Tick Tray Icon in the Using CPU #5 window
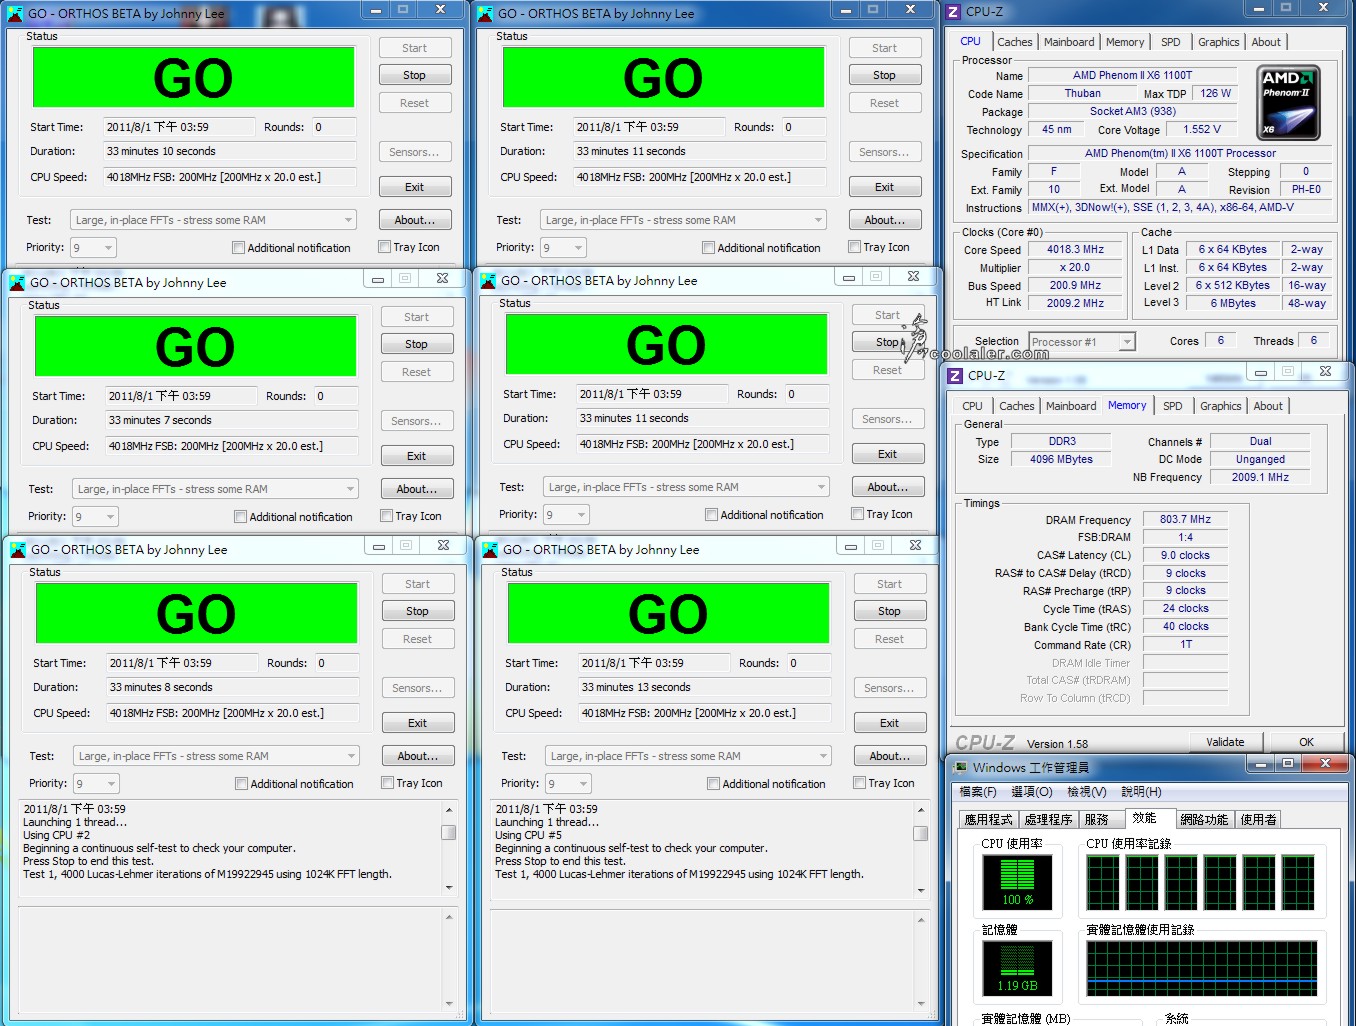 [859, 783]
